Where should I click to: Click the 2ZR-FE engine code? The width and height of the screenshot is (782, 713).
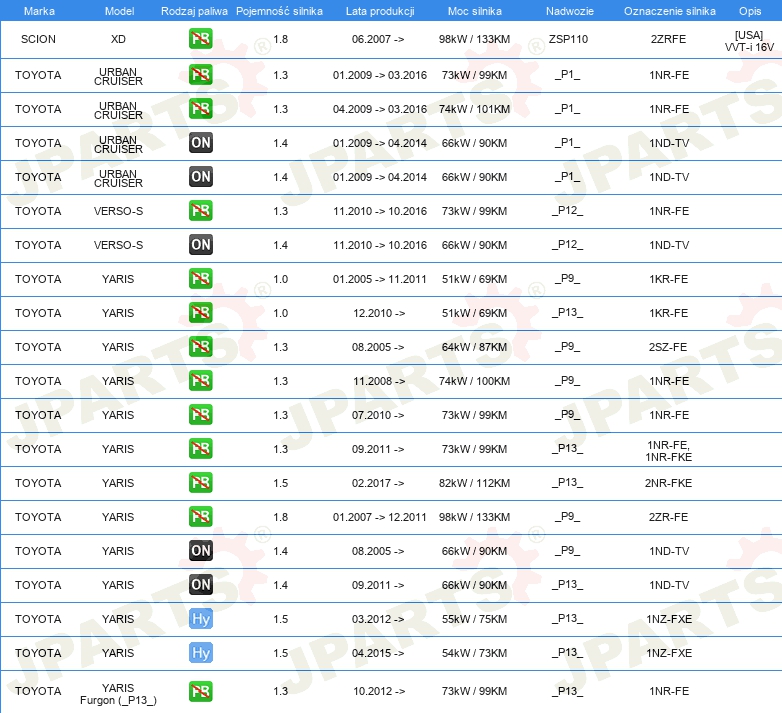pyautogui.click(x=668, y=517)
